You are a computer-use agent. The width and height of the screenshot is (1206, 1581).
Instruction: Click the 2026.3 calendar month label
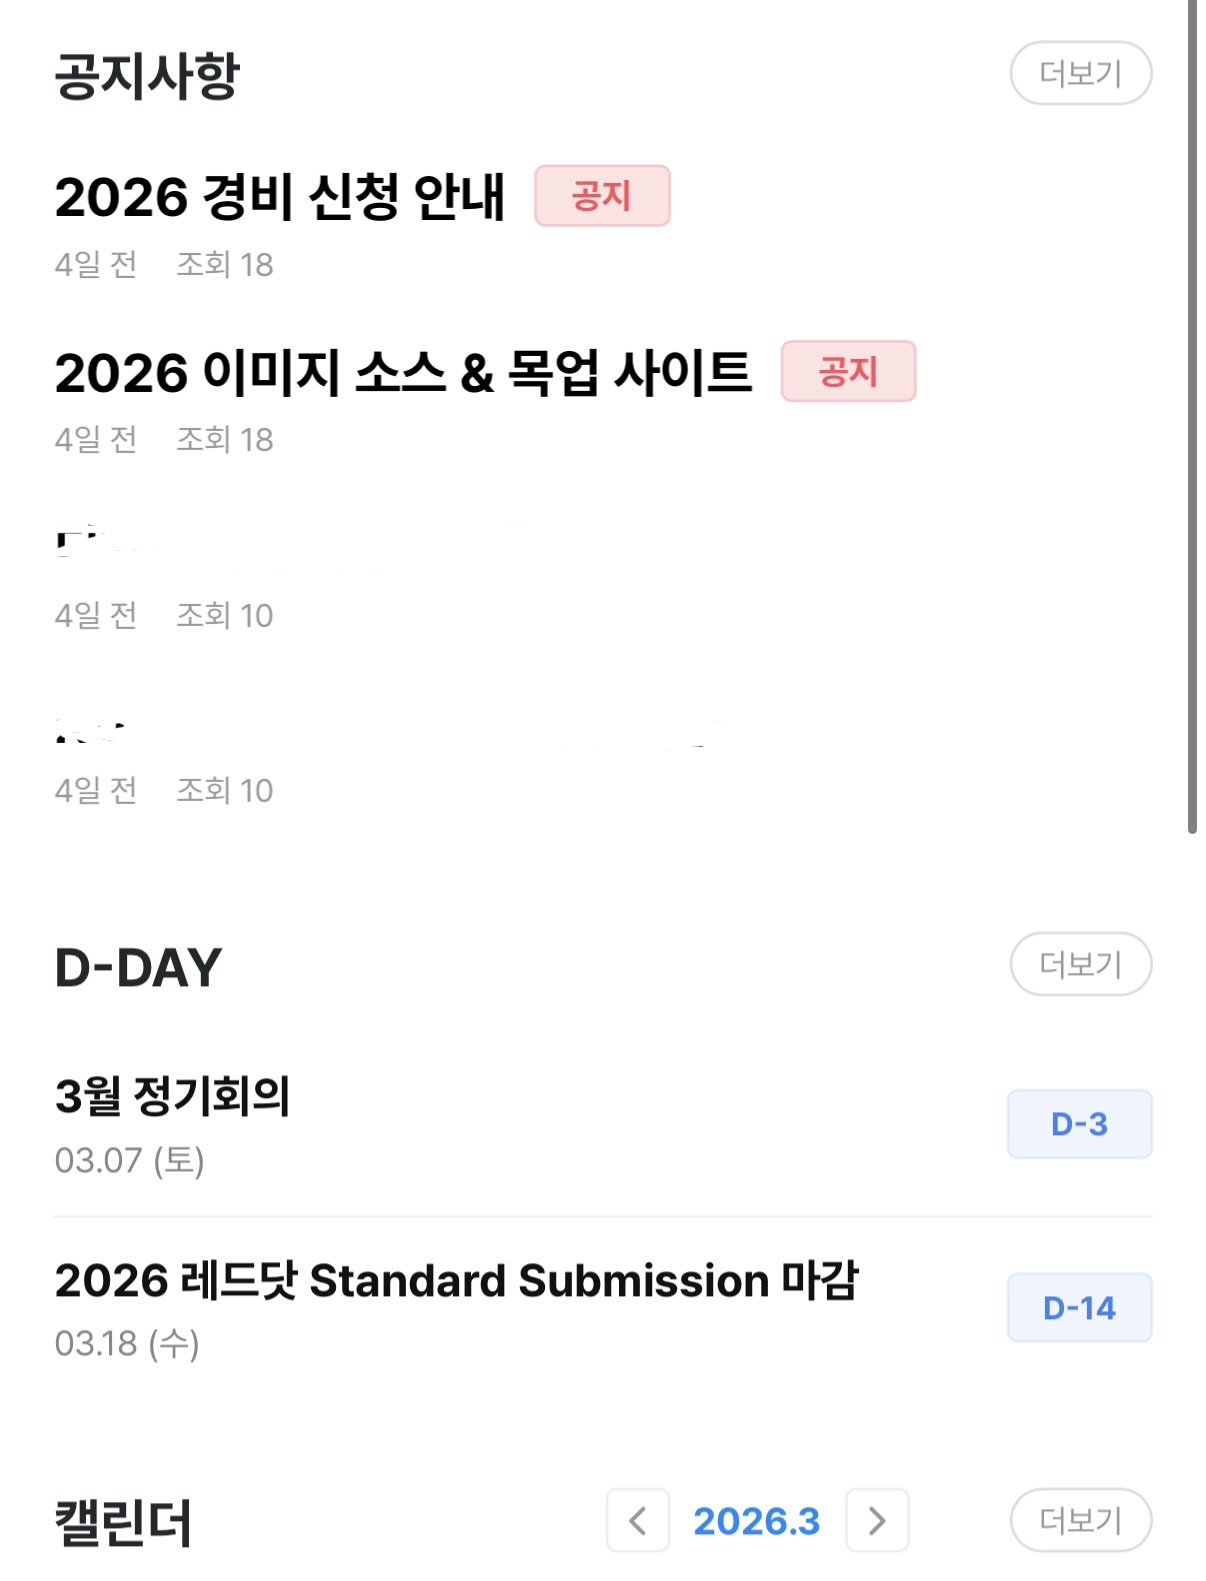point(756,1521)
